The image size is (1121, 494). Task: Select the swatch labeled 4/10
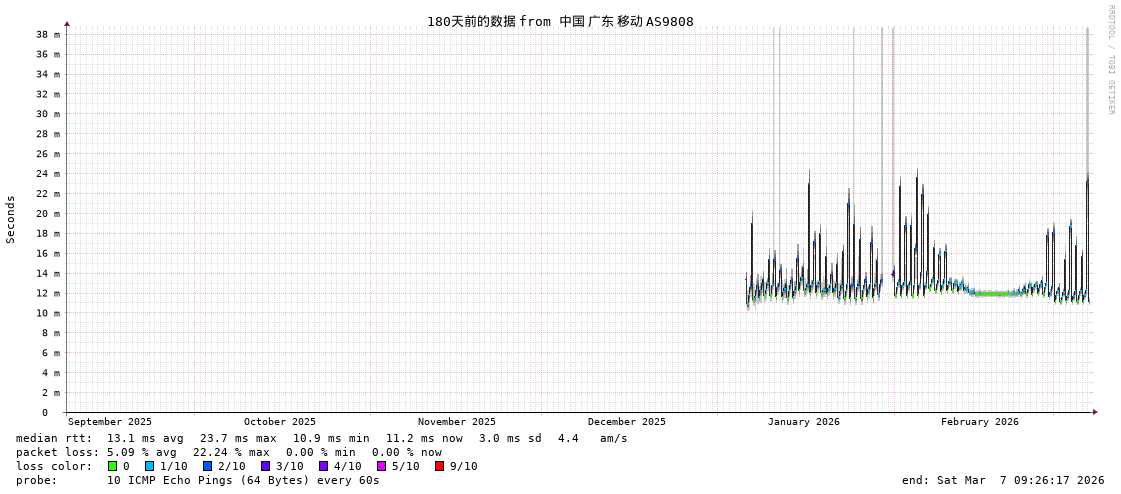coord(324,466)
